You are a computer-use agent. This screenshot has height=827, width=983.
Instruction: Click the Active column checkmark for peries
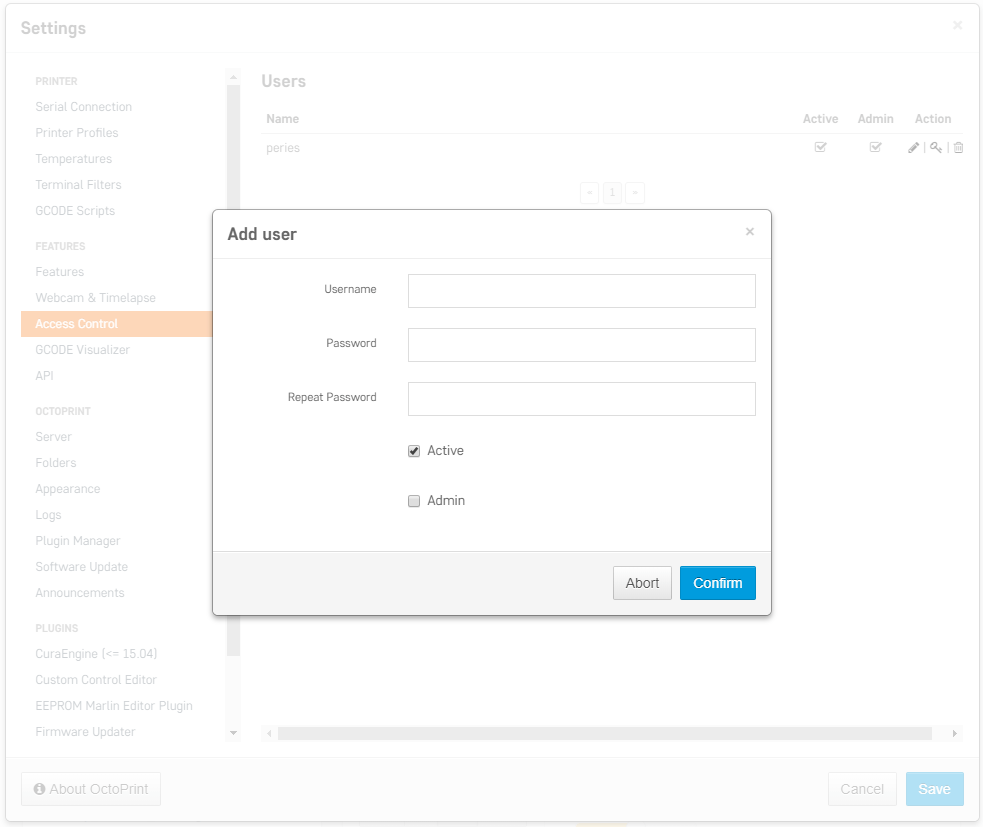point(820,147)
